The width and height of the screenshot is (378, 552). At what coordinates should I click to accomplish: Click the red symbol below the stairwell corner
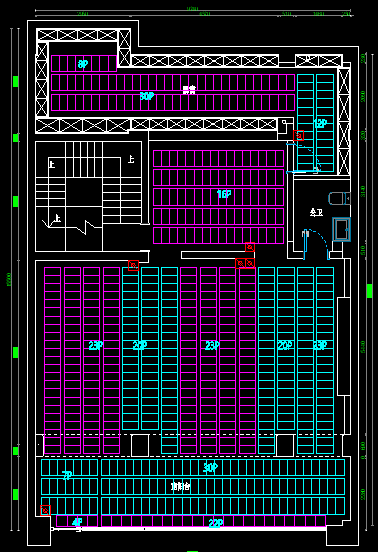pyautogui.click(x=133, y=265)
